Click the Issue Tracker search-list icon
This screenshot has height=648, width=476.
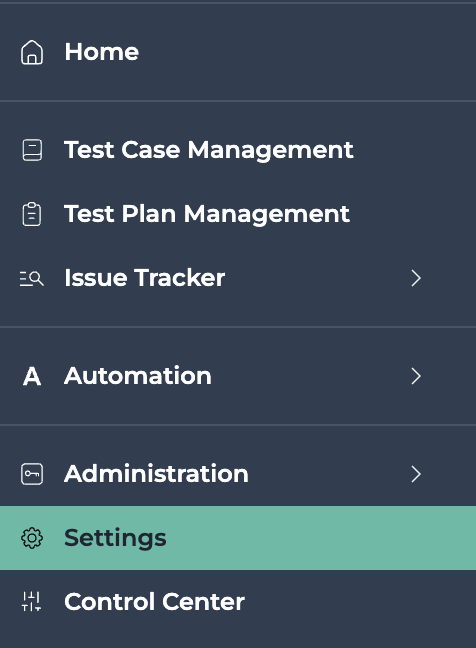(32, 279)
